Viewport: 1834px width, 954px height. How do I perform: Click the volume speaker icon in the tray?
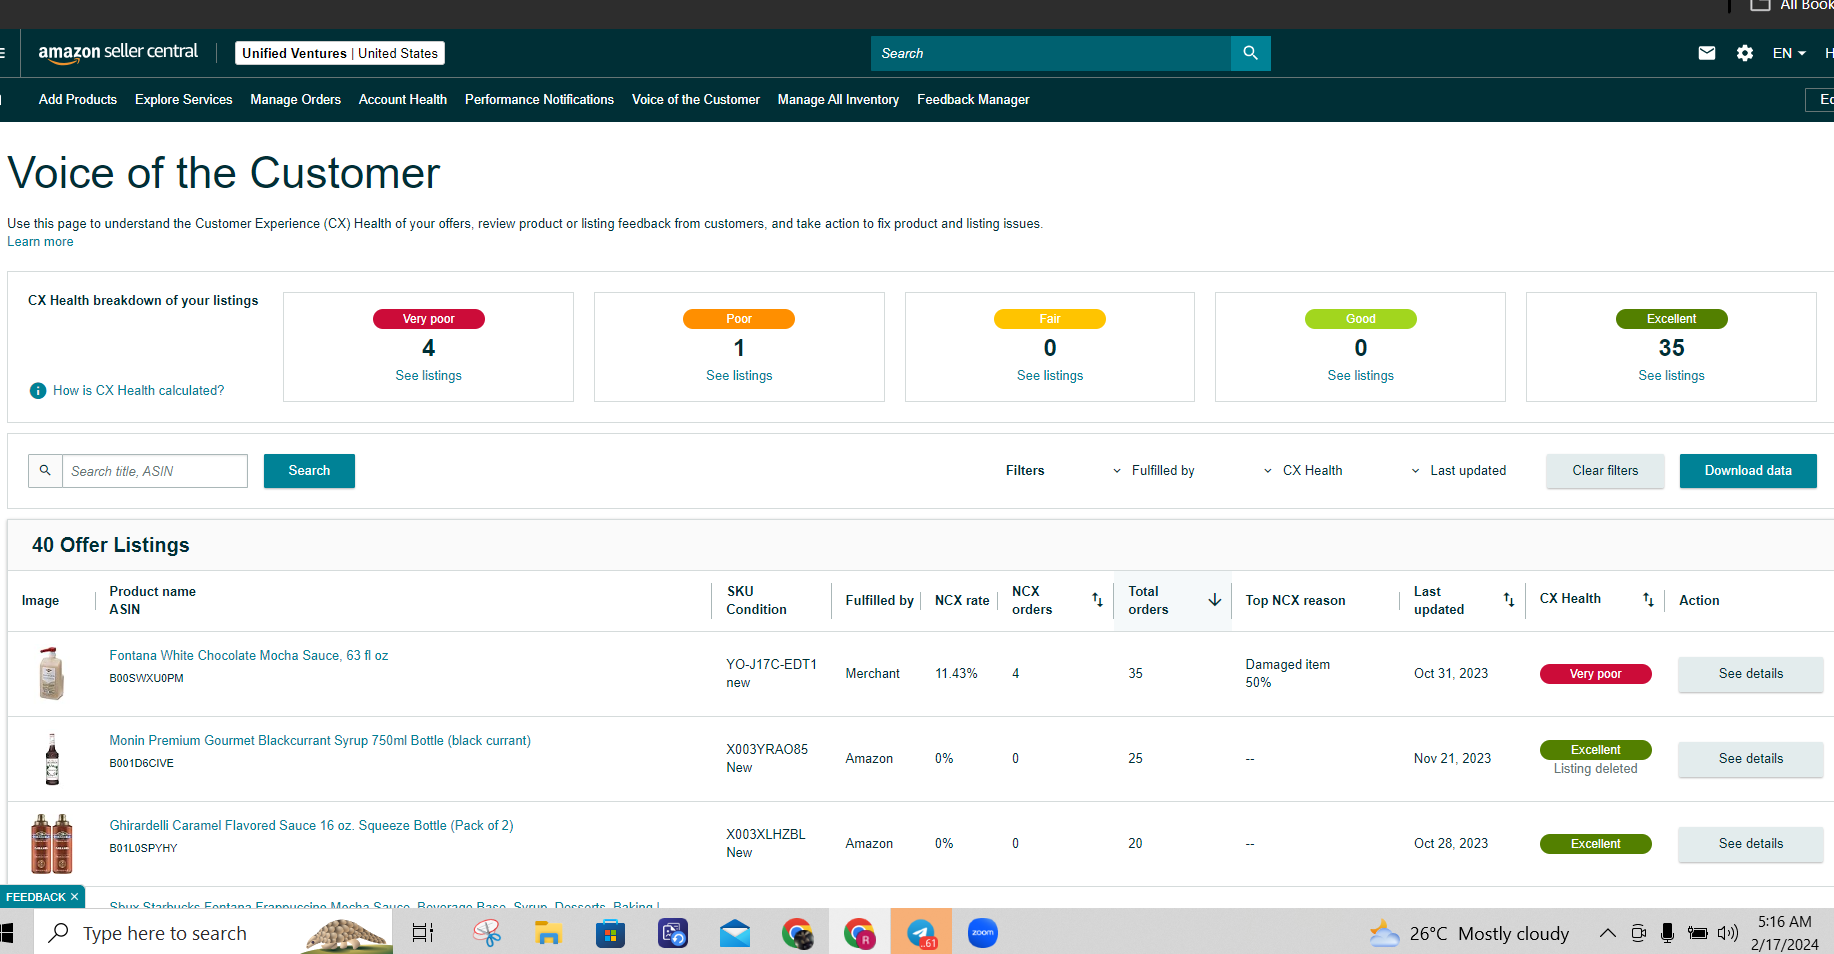[1728, 933]
